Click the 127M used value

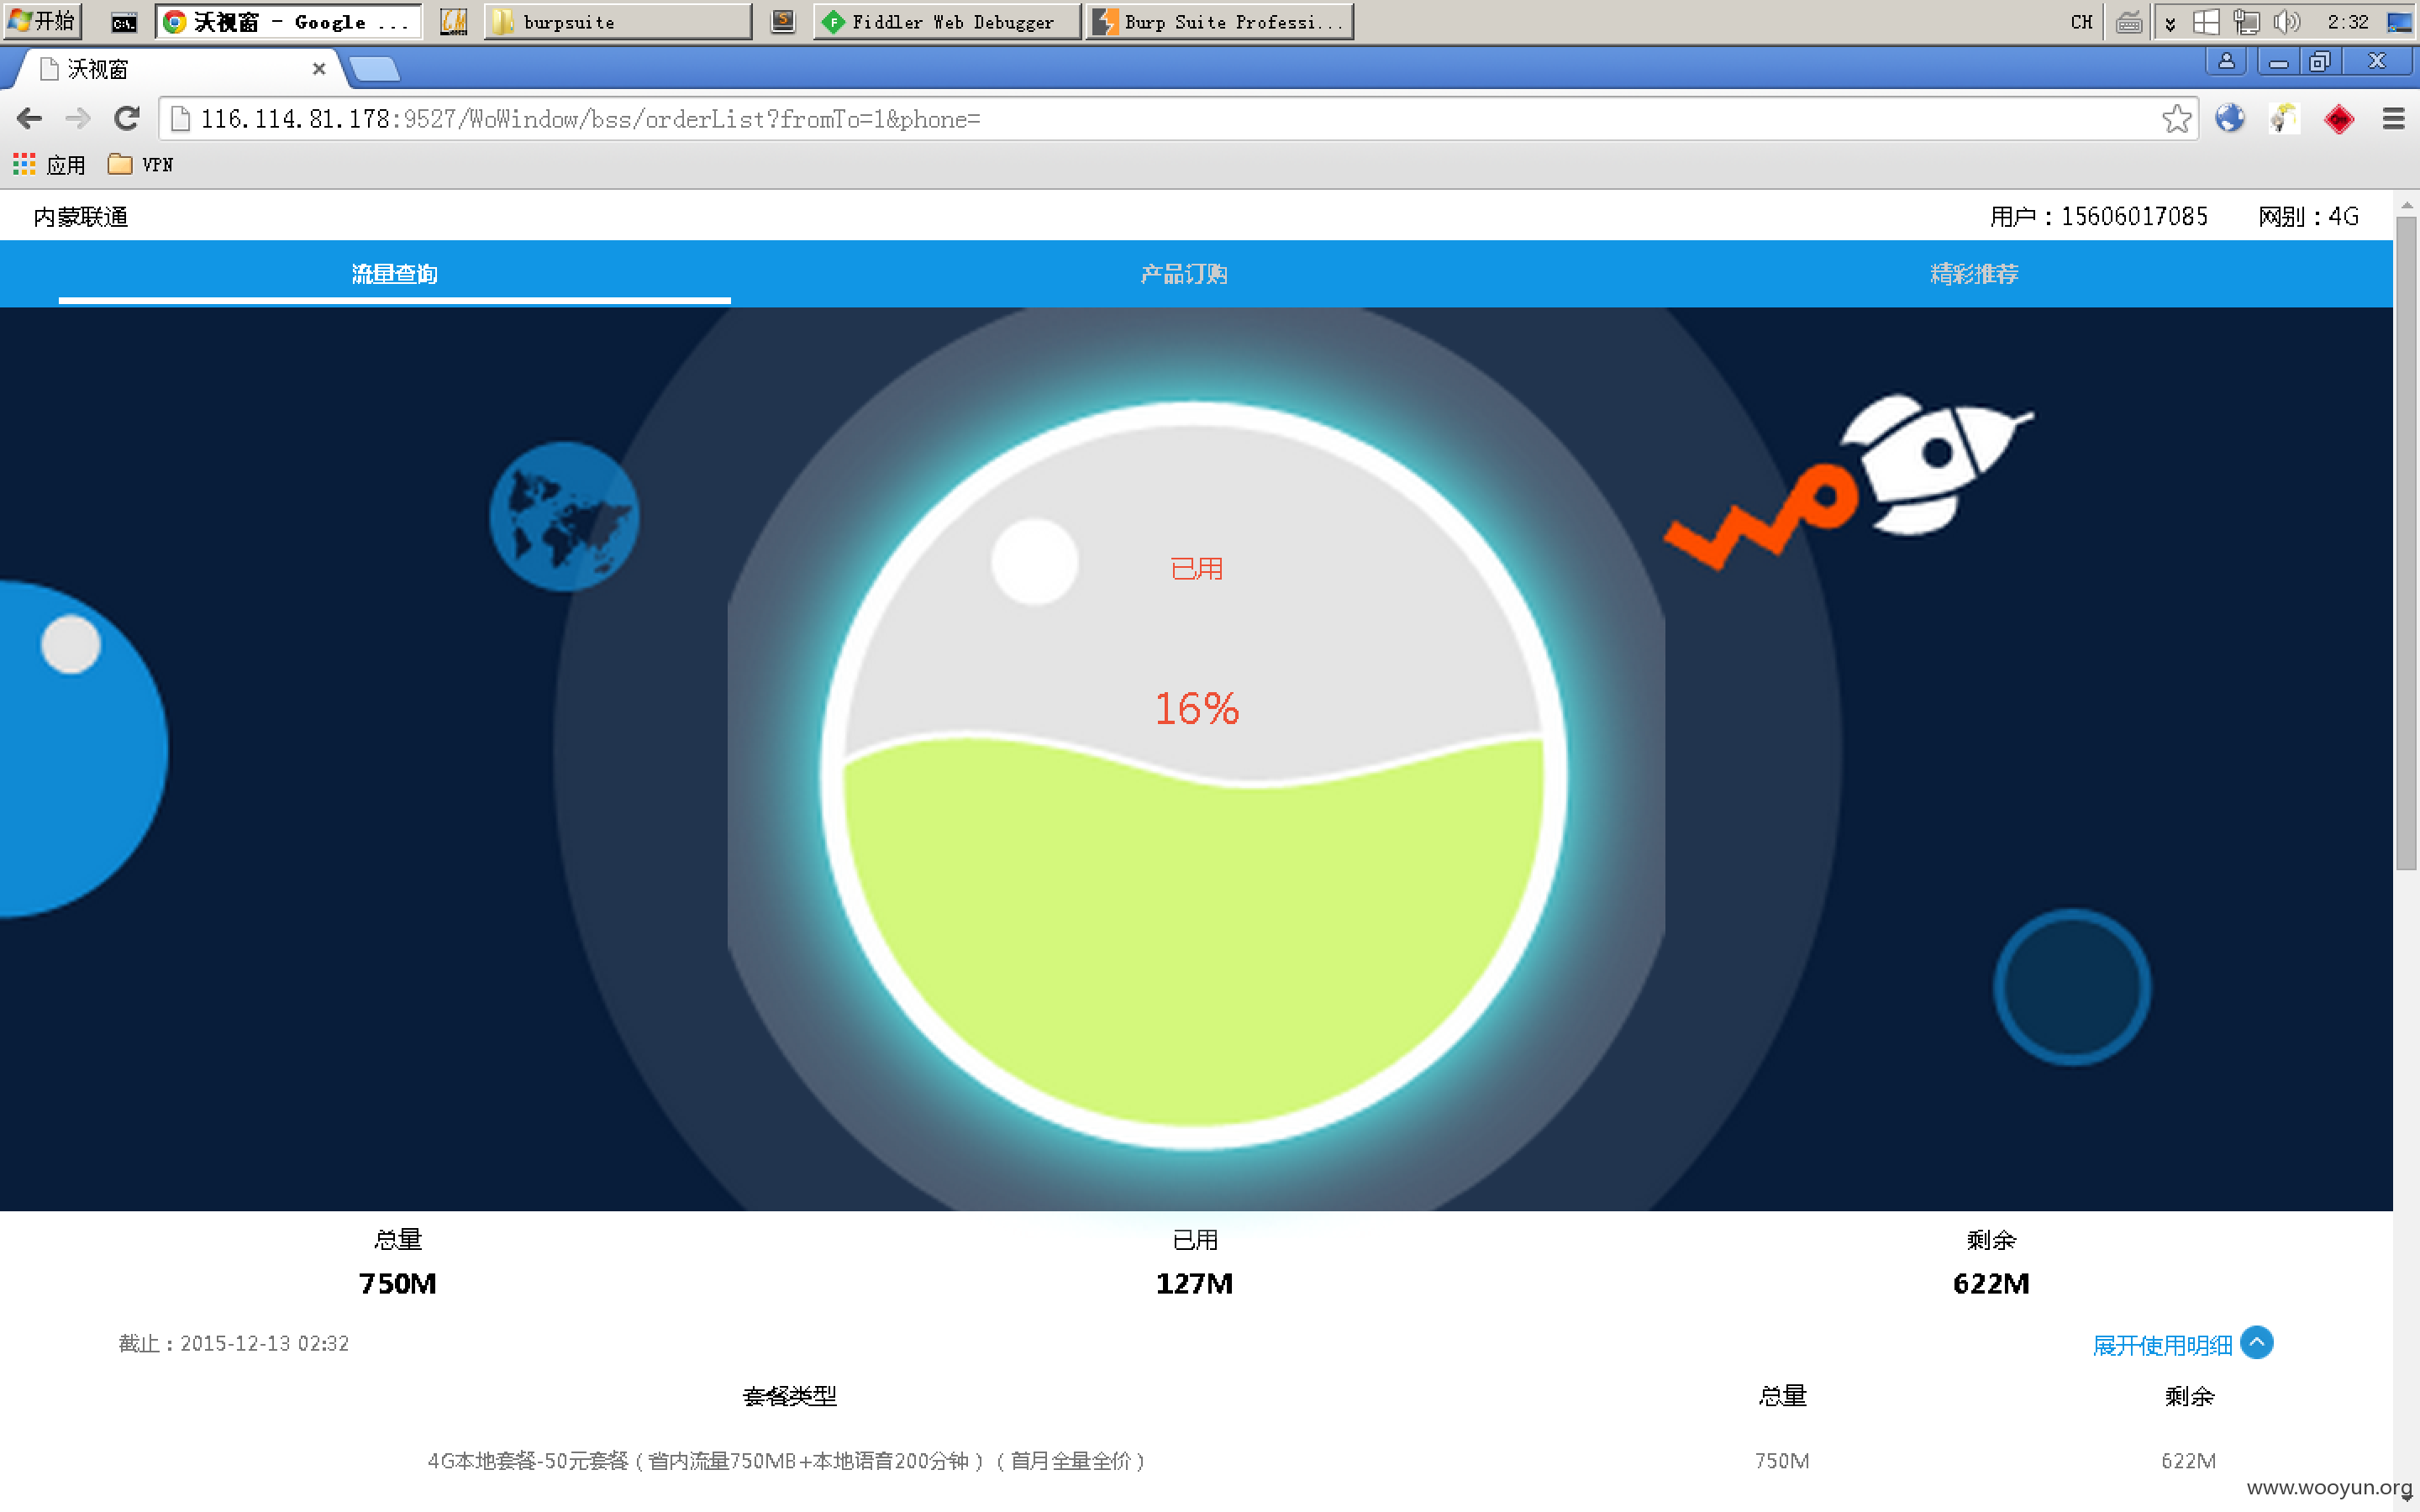[1194, 1283]
